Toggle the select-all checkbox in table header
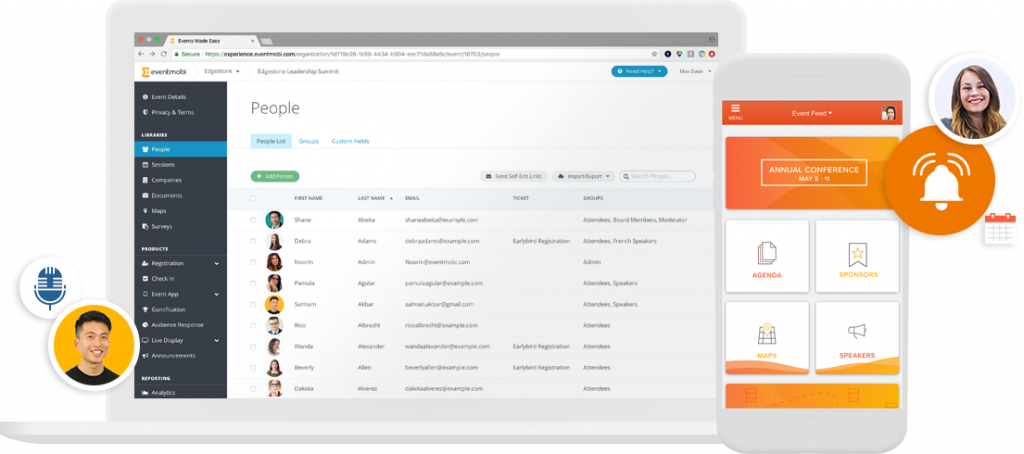The height and width of the screenshot is (454, 1024). [x=252, y=198]
